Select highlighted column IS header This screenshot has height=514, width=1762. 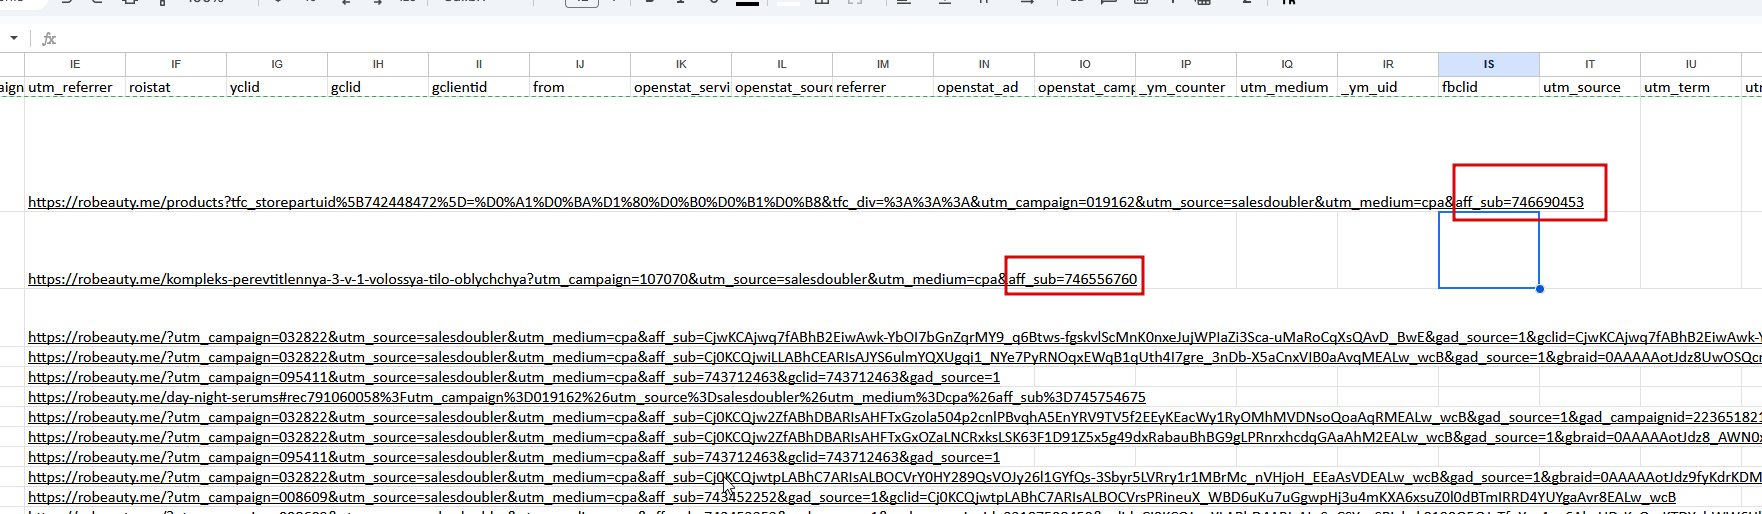pyautogui.click(x=1489, y=64)
